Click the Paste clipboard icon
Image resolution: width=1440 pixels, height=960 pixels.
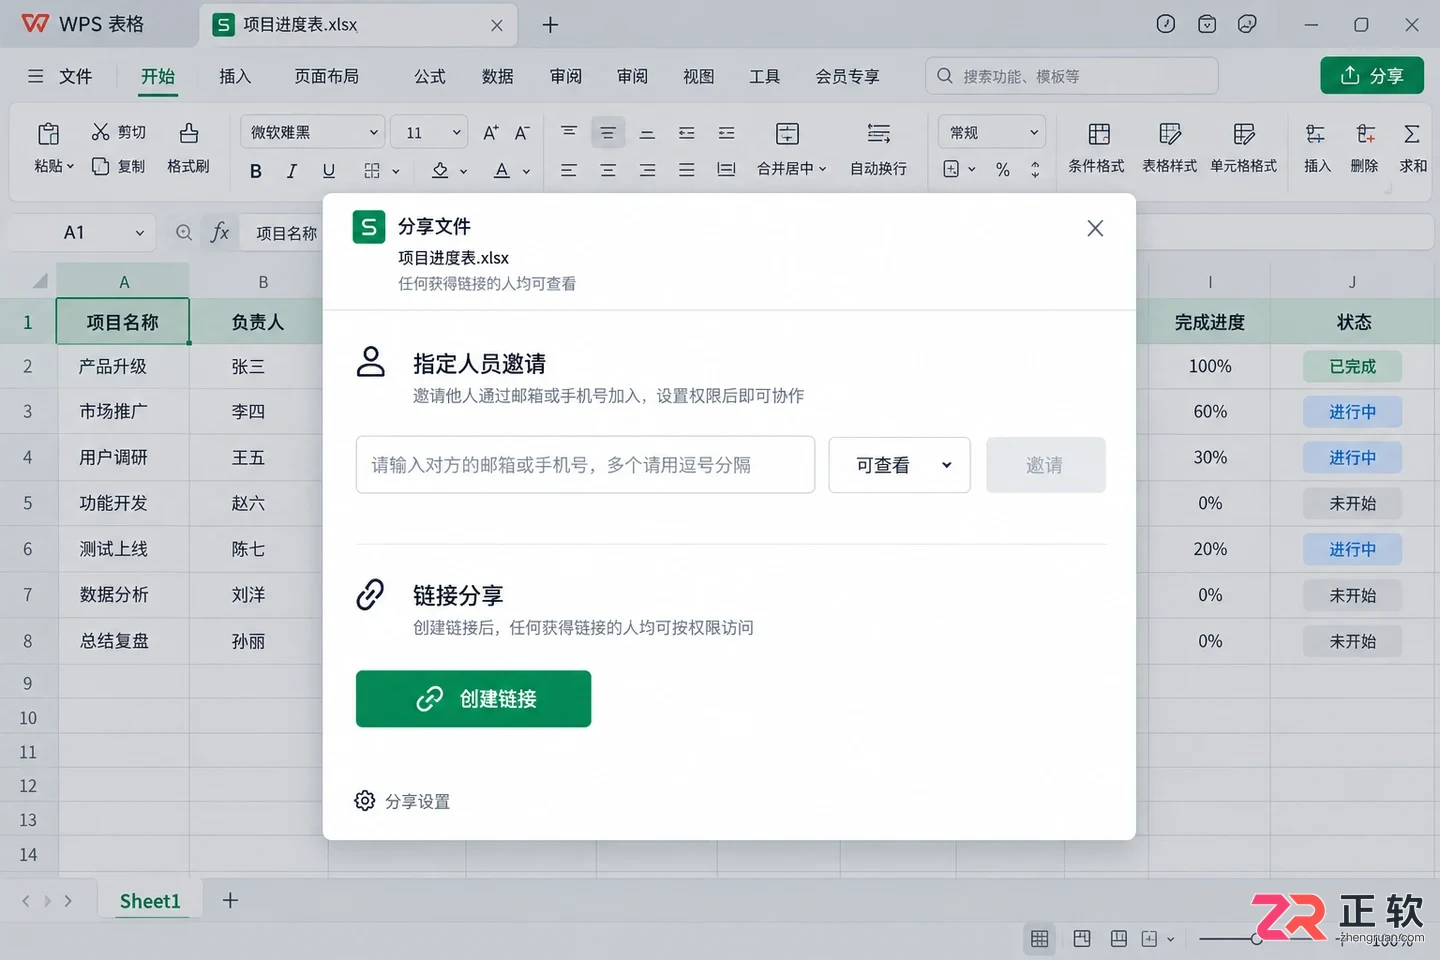tap(48, 134)
